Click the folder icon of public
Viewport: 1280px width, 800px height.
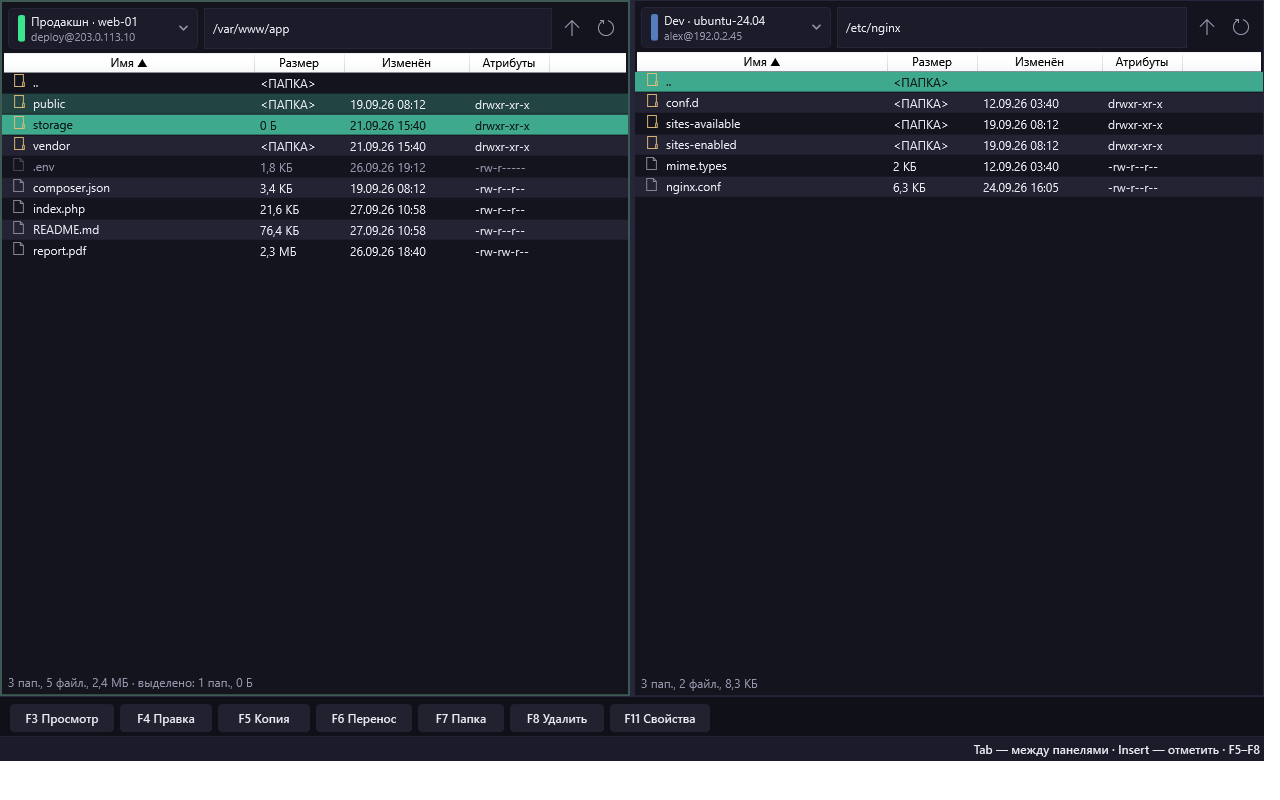pyautogui.click(x=19, y=103)
